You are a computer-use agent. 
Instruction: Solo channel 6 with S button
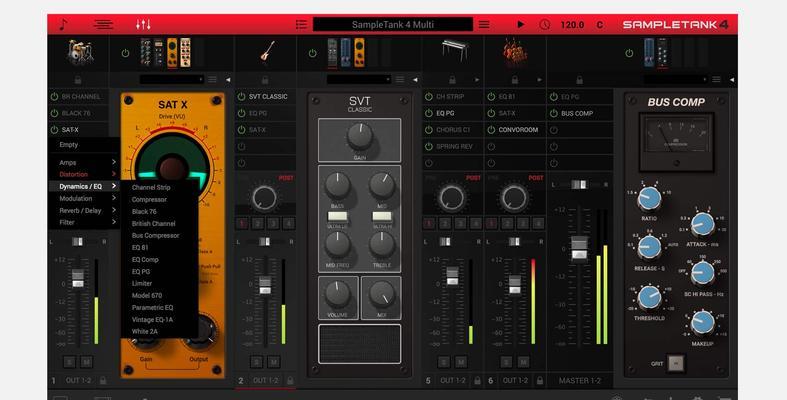(506, 361)
